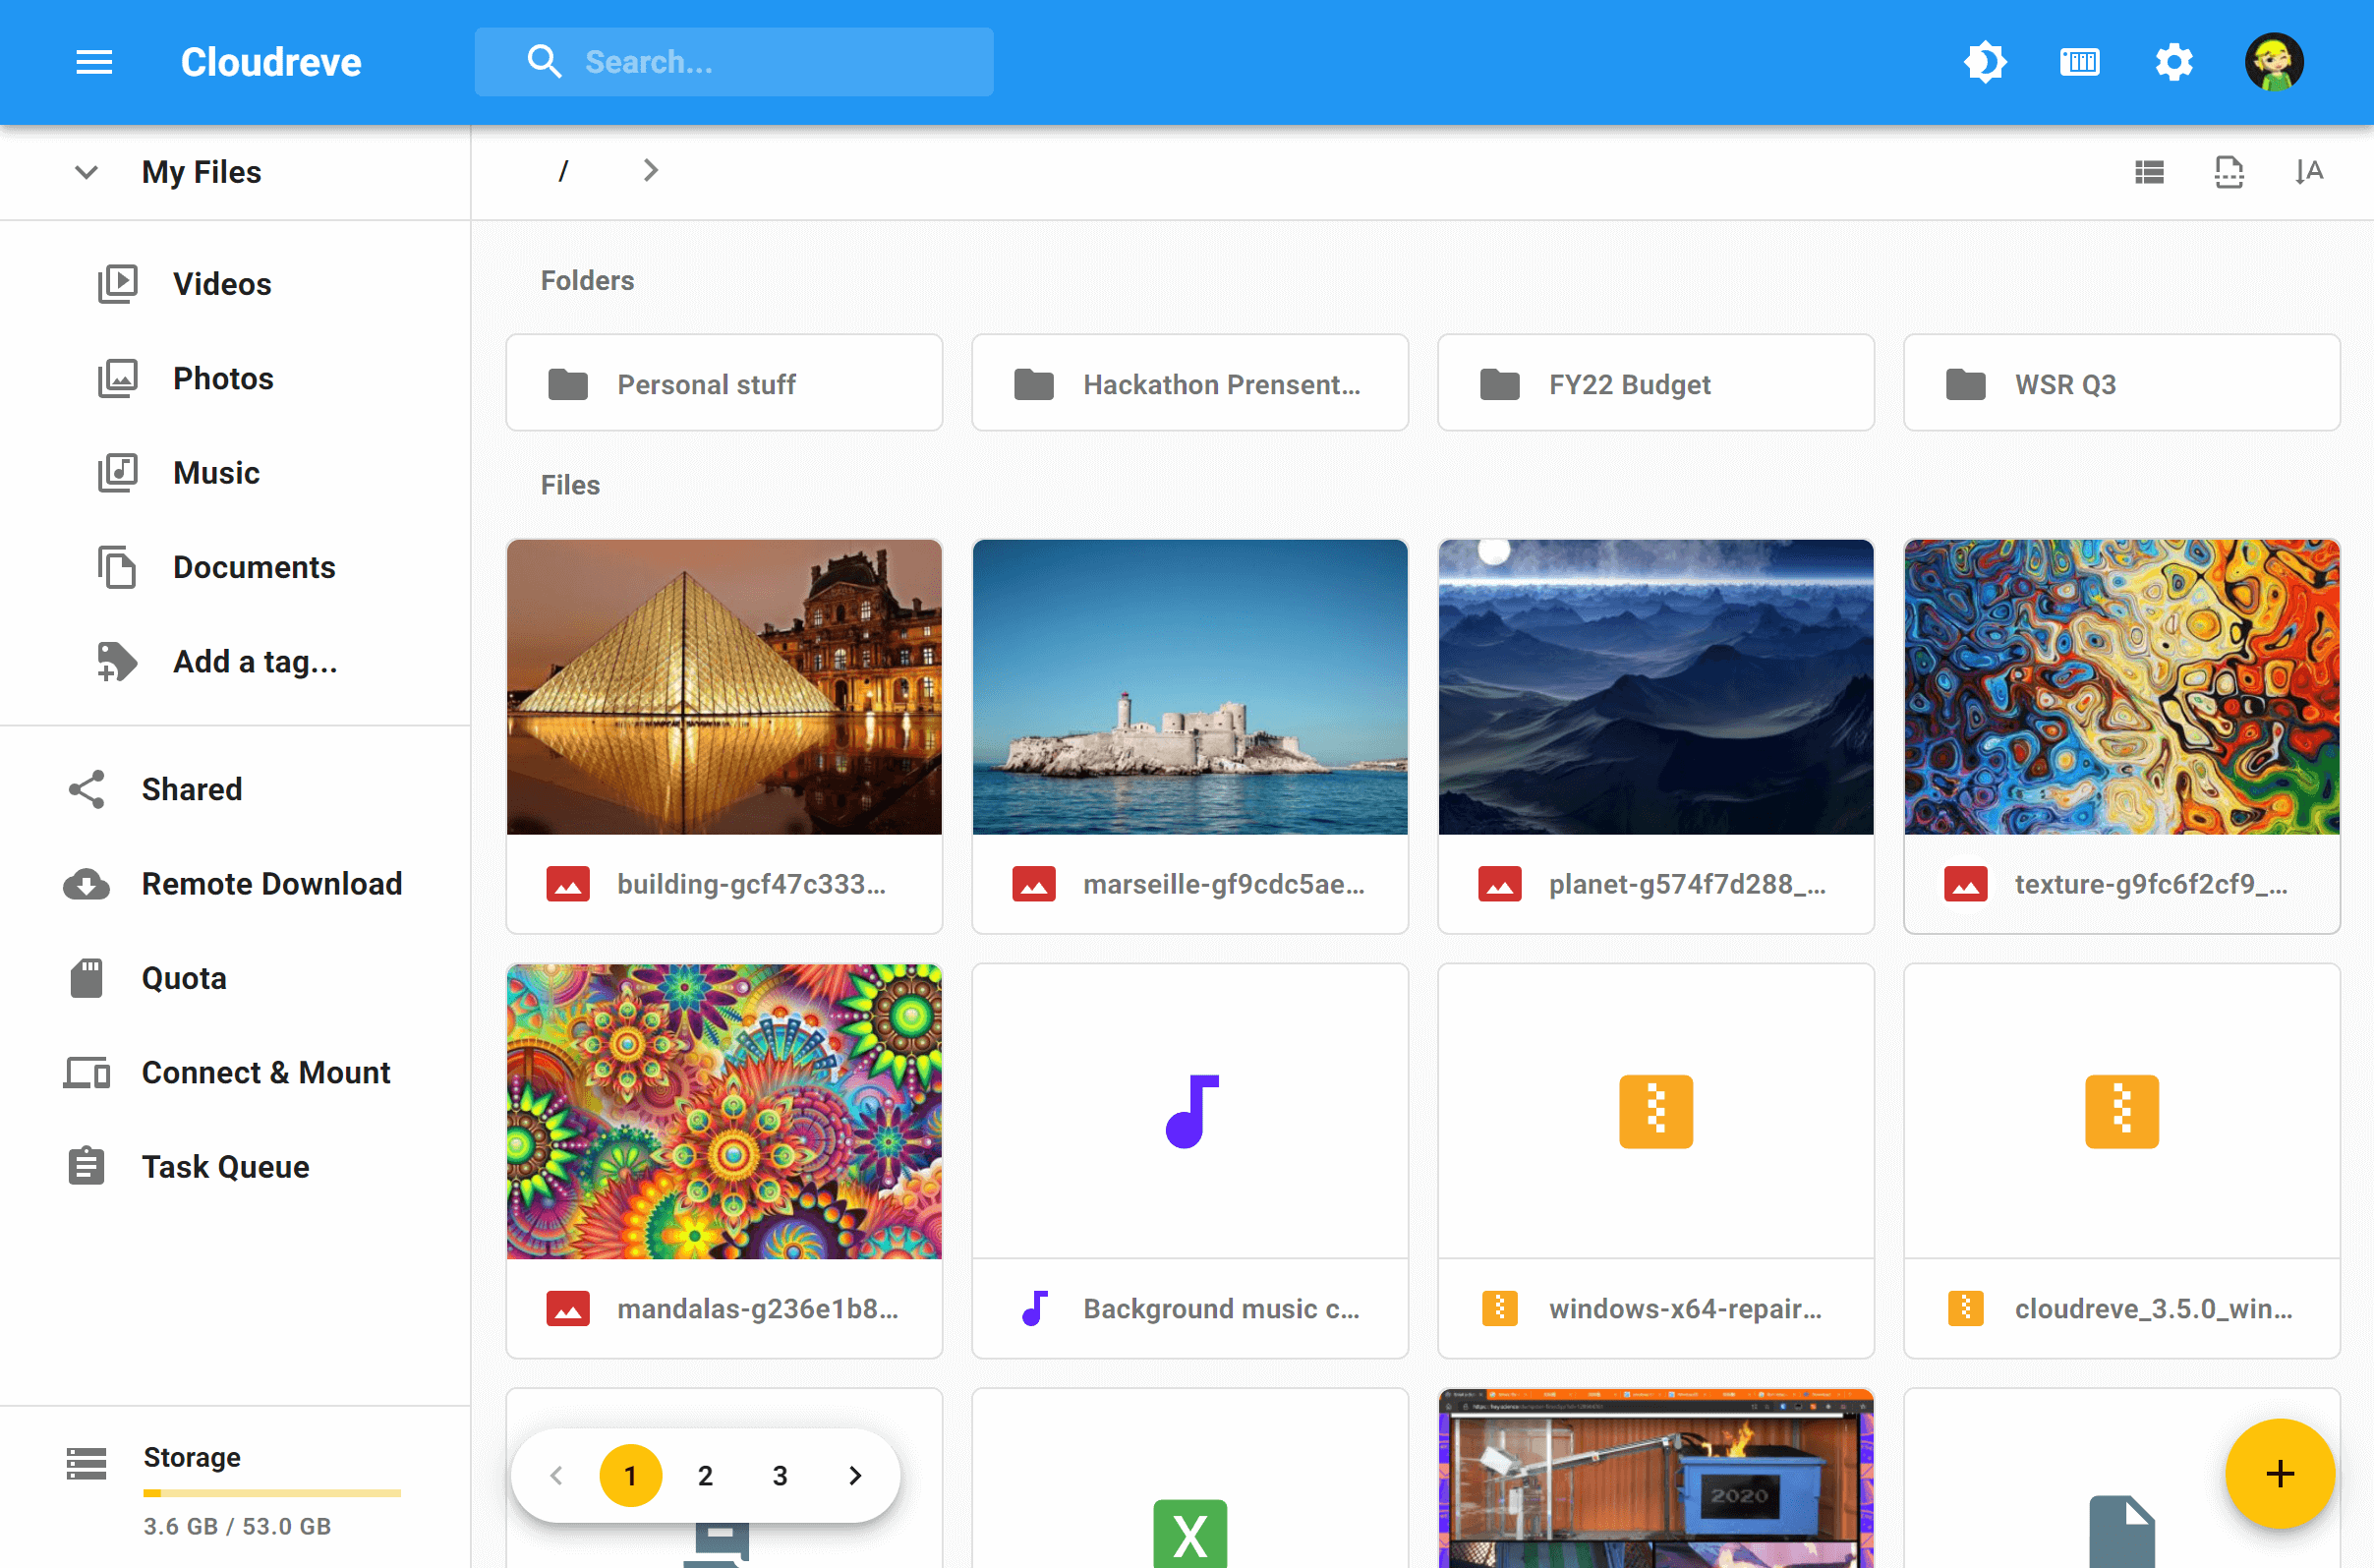Open the Task Queue page
This screenshot has width=2374, height=1568.
point(225,1167)
